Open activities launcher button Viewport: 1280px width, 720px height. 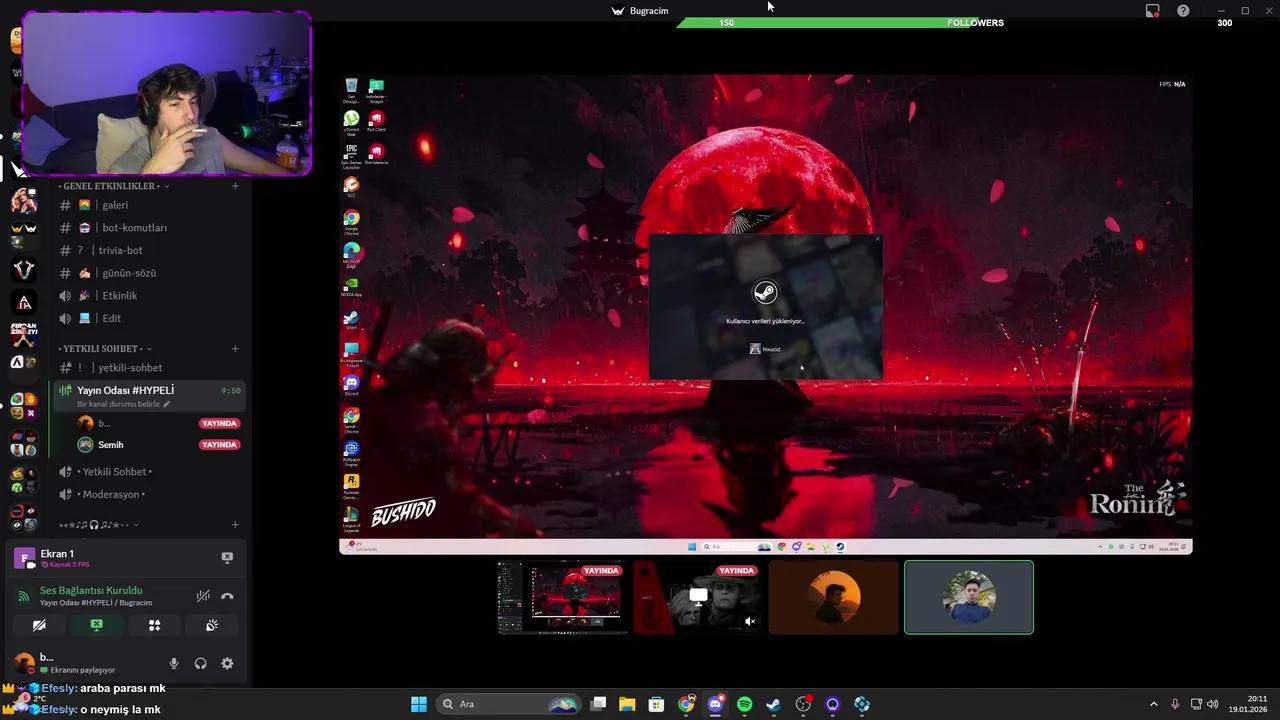(154, 625)
